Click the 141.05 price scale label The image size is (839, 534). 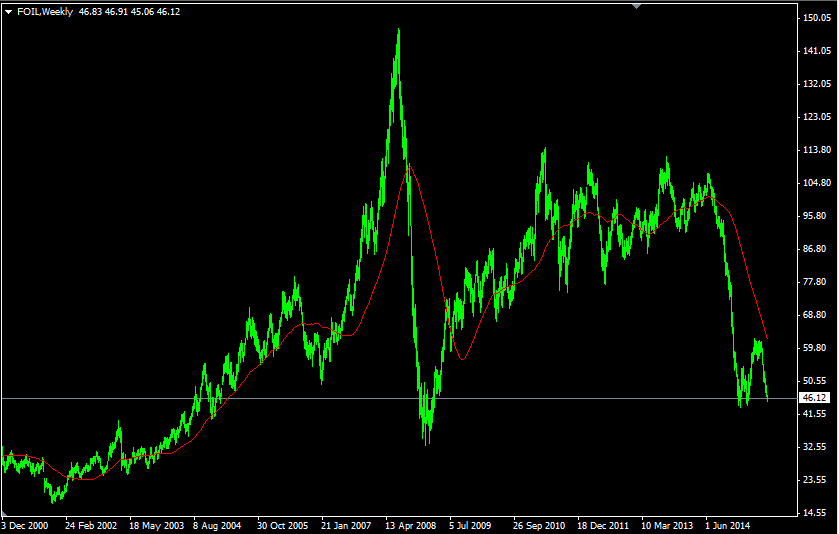817,51
